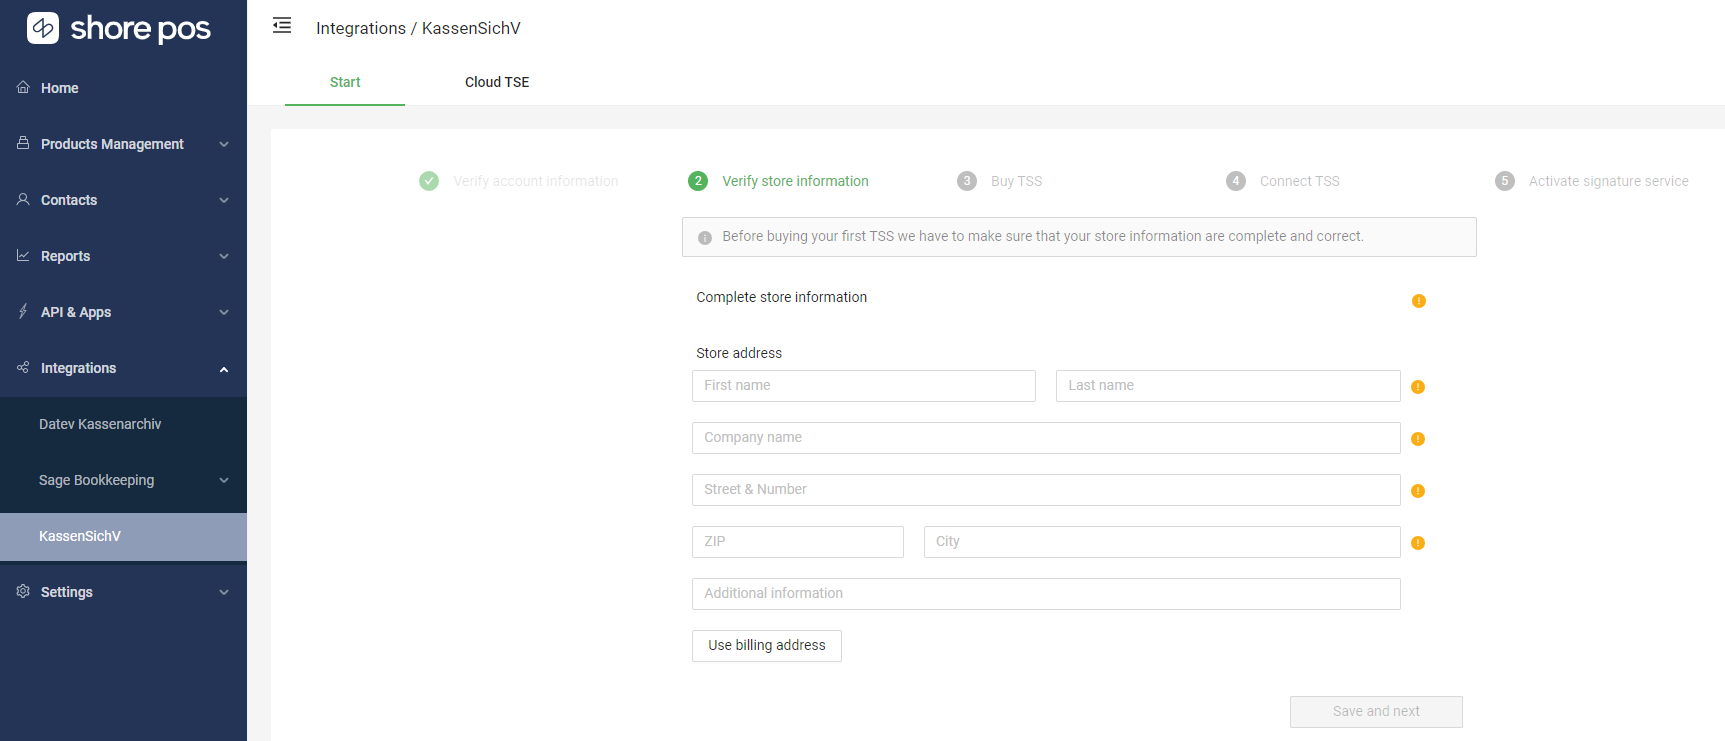This screenshot has width=1725, height=741.
Task: Open Datev Kassenarchiv menu item
Action: 123,424
